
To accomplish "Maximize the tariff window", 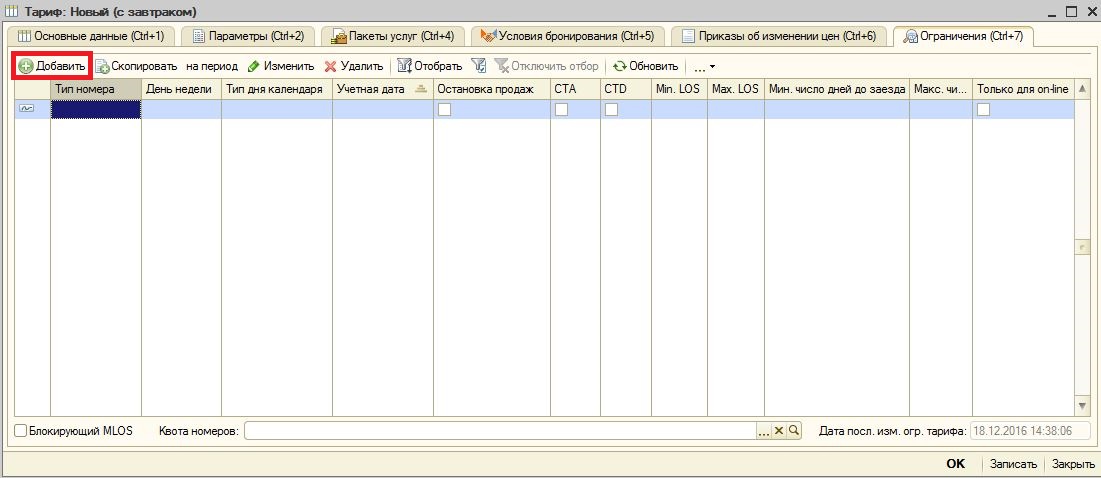I will (x=1072, y=11).
